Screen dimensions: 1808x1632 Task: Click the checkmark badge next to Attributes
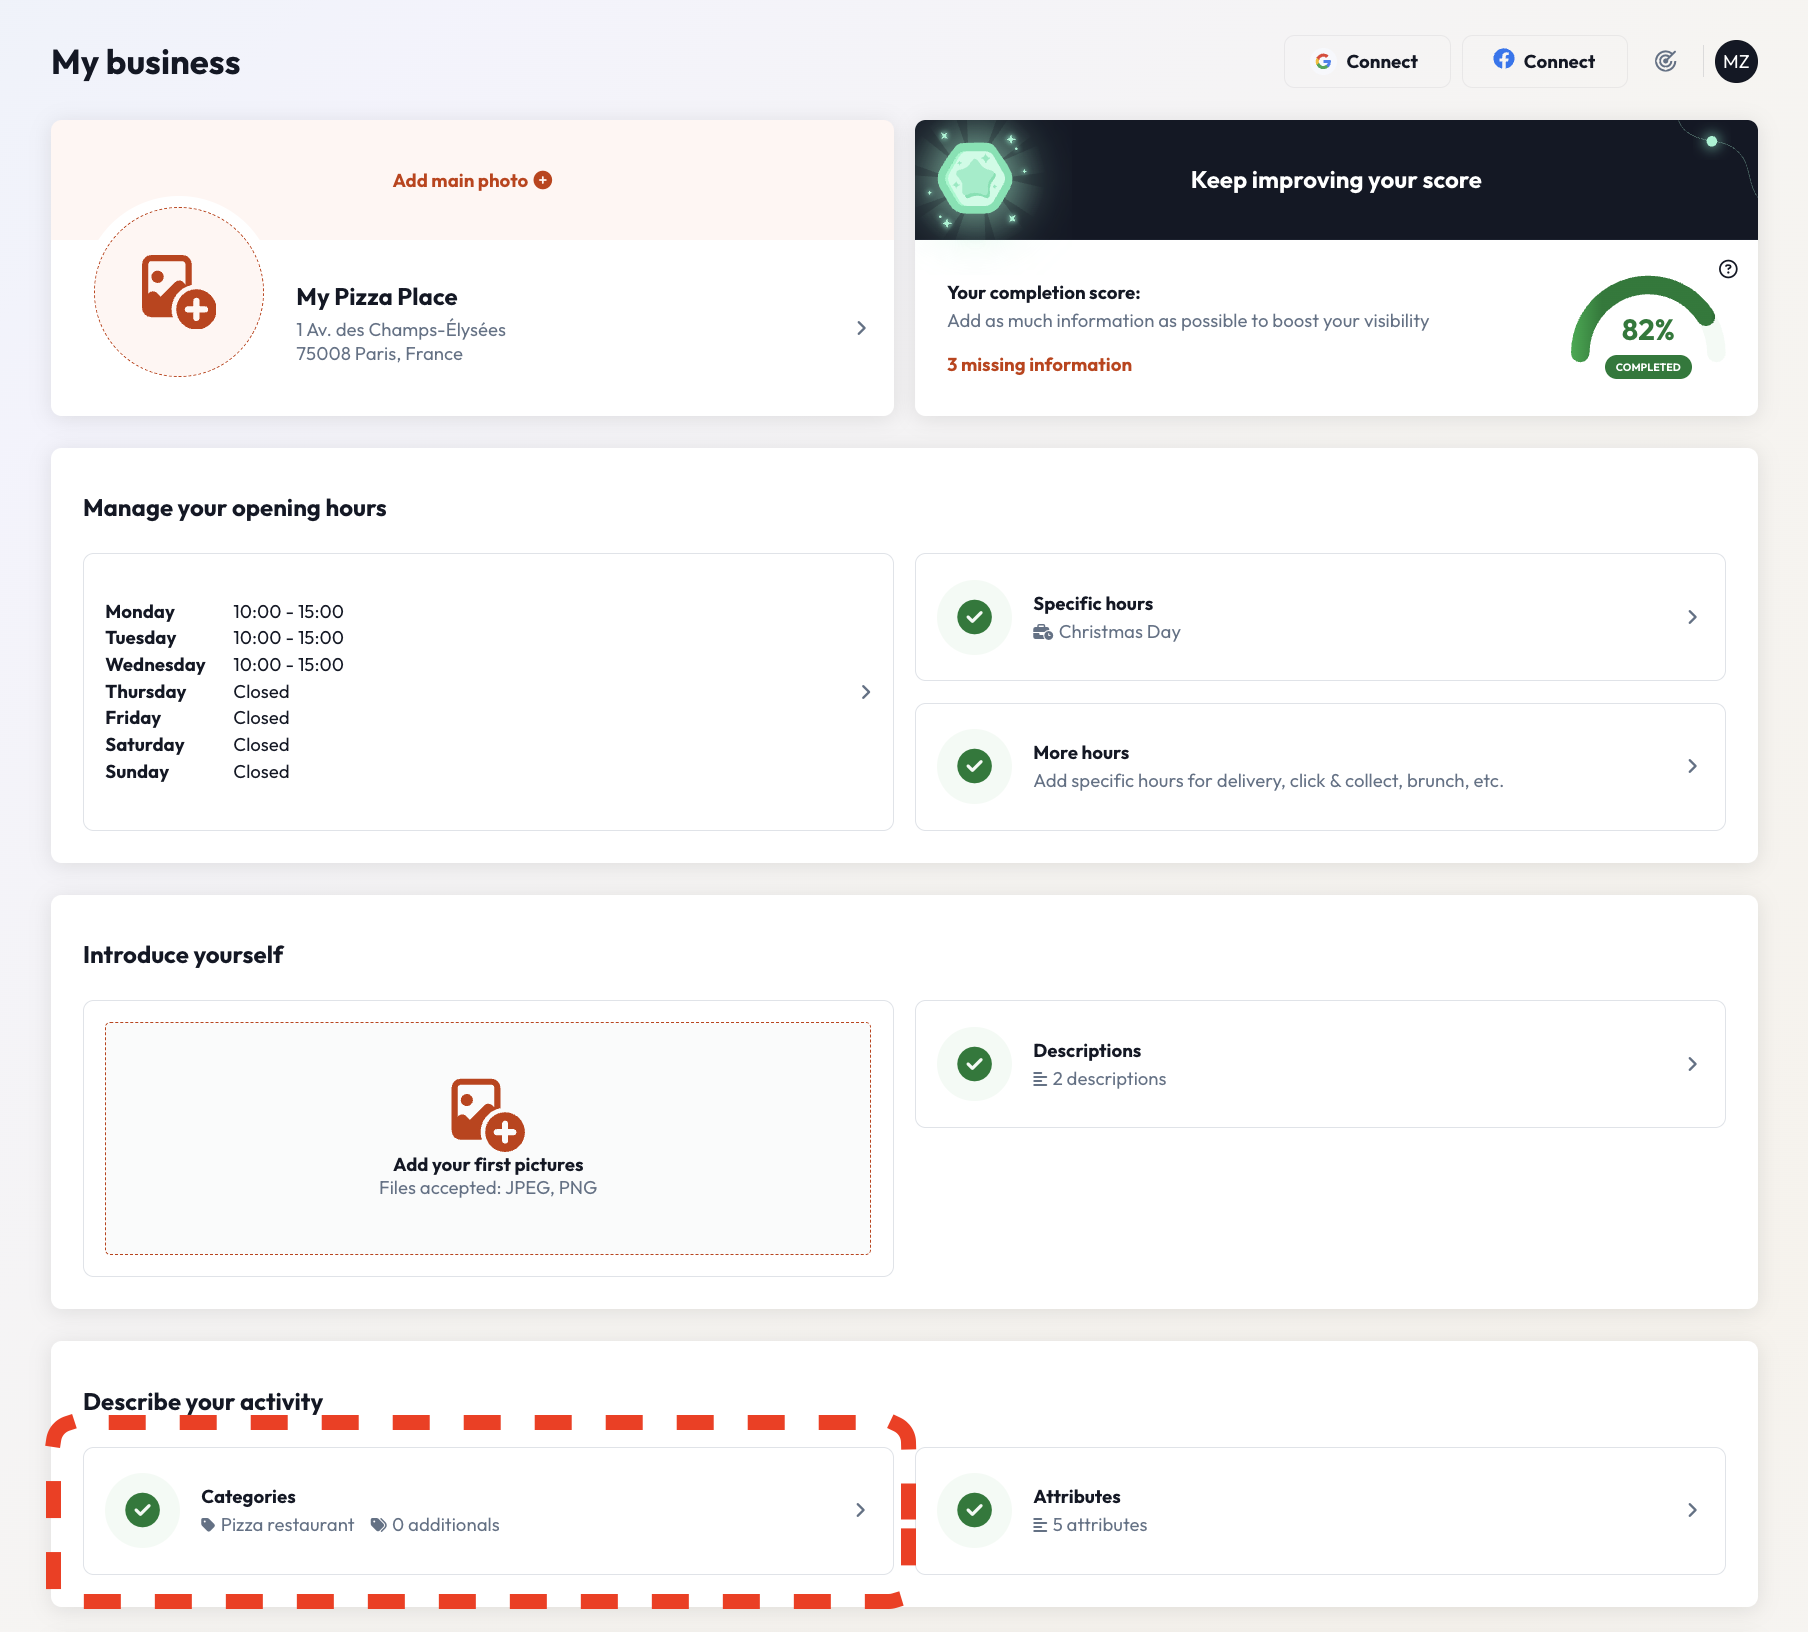972,1510
